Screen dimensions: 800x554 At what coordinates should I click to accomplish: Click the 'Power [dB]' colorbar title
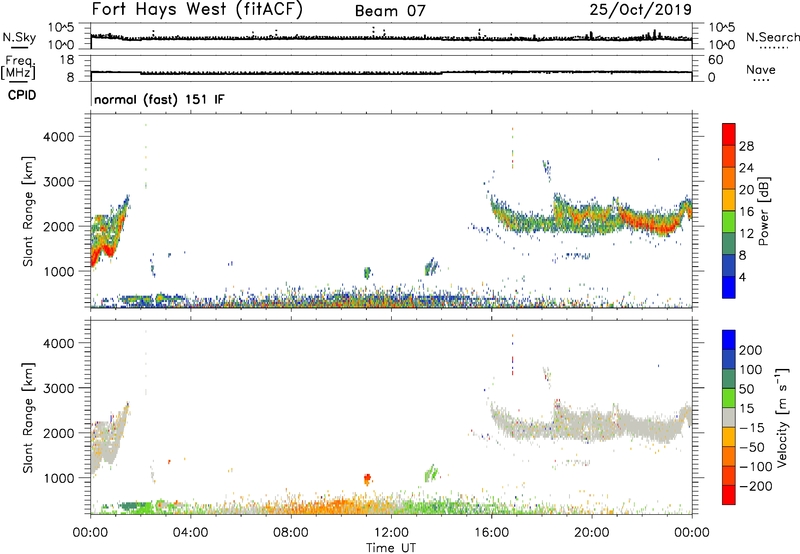[x=763, y=211]
